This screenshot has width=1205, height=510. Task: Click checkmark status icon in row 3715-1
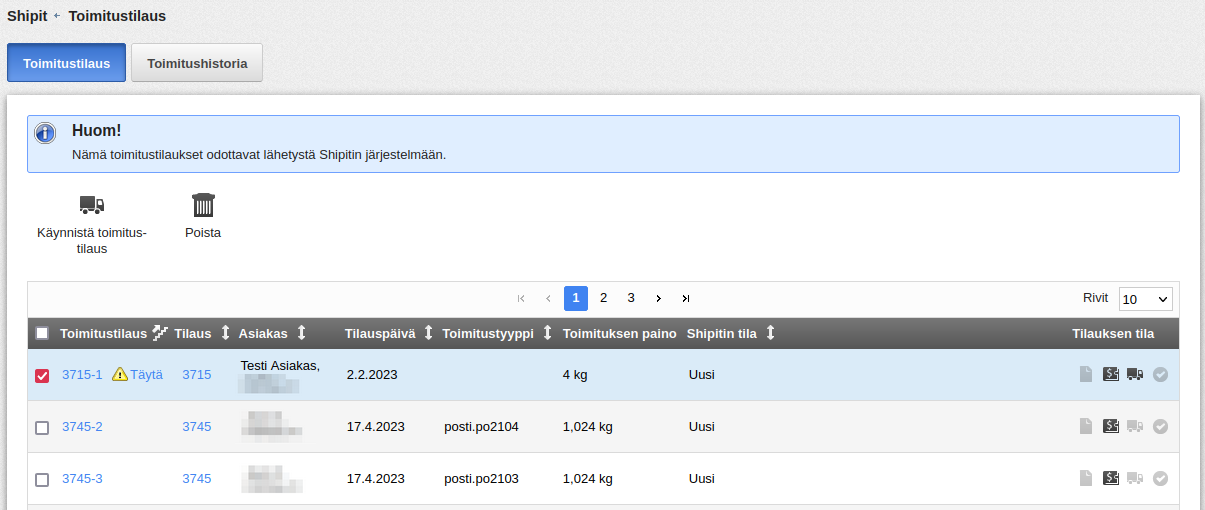click(x=1160, y=374)
